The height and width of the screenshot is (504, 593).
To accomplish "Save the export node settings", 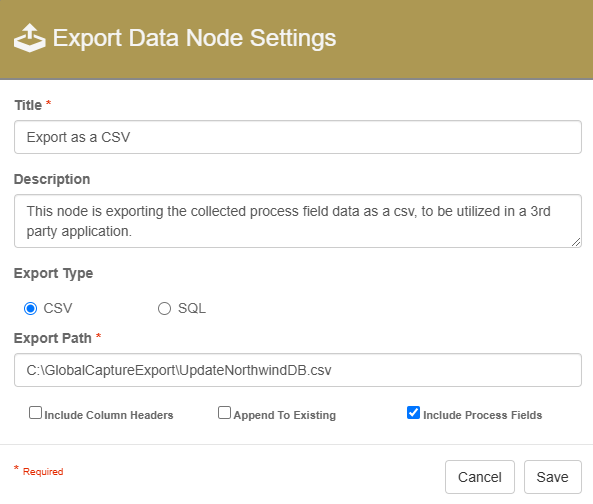I will [x=553, y=477].
